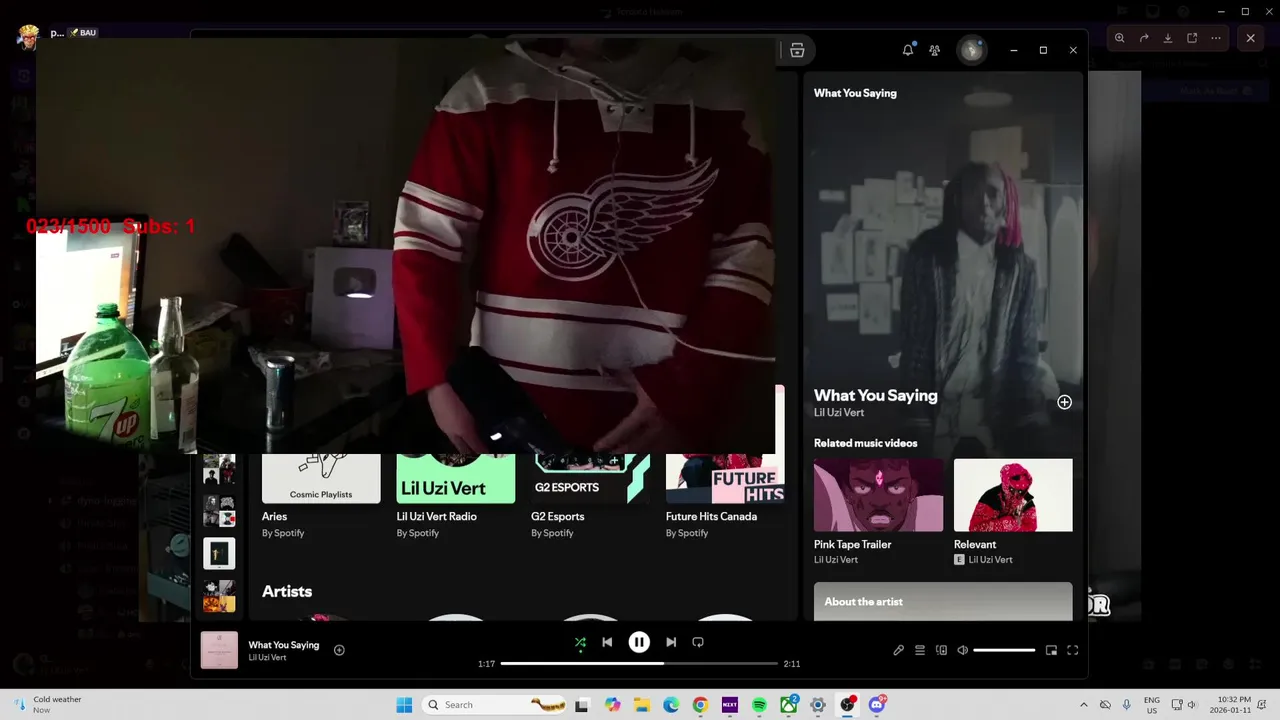Open Task View on the taskbar
The image size is (1280, 720).
point(583,705)
